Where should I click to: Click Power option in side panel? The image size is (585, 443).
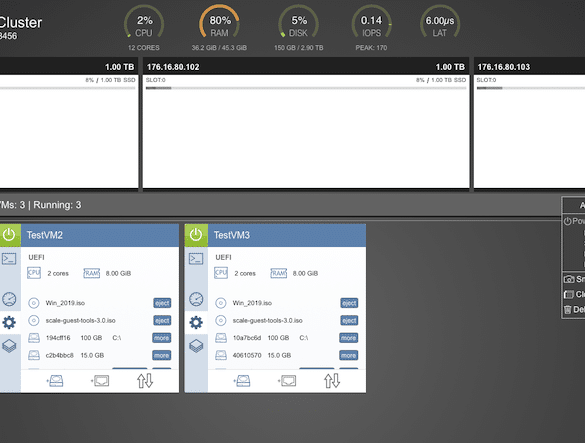pyautogui.click(x=574, y=221)
